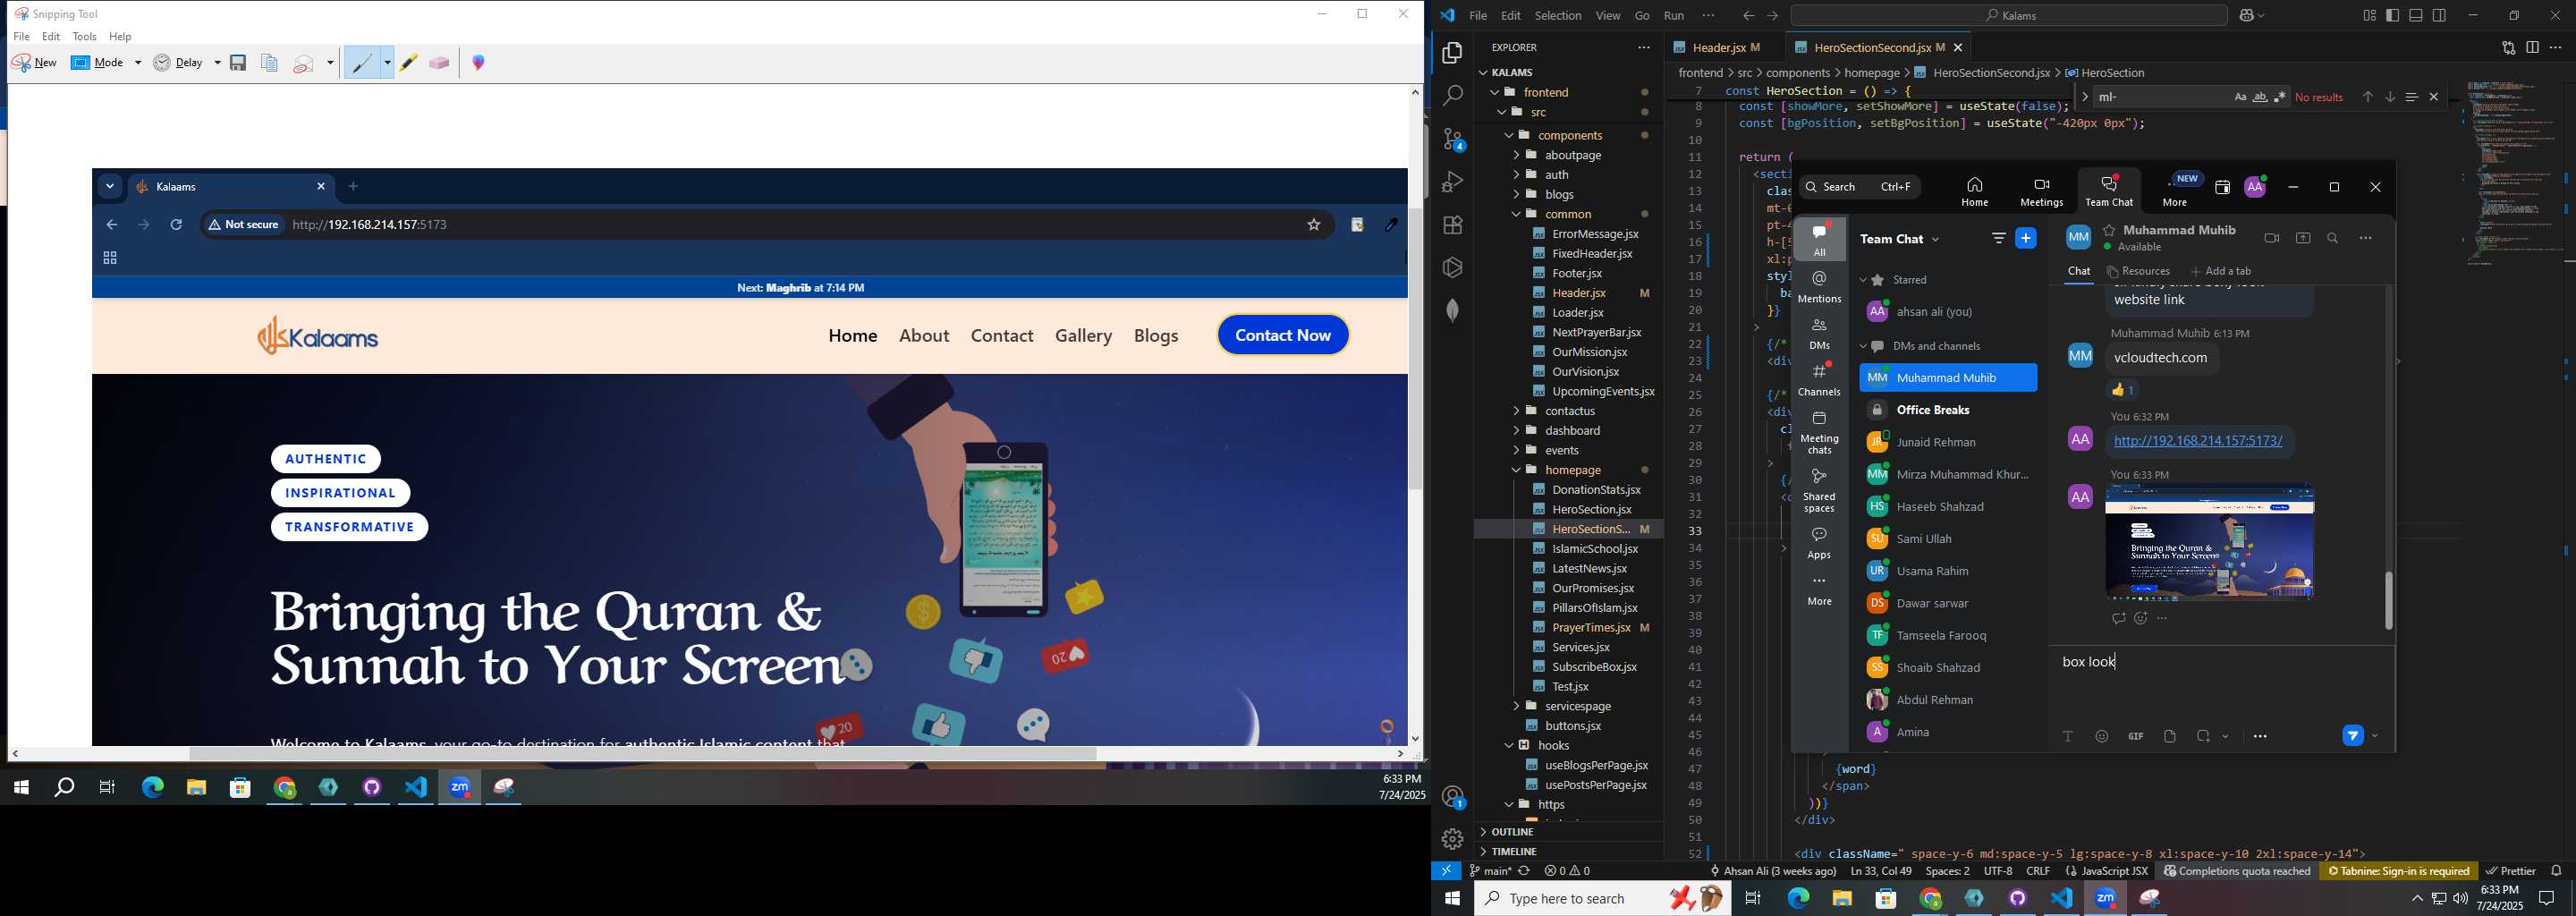
Task: Click the new chat plus button in Zoom
Action: (x=2026, y=238)
